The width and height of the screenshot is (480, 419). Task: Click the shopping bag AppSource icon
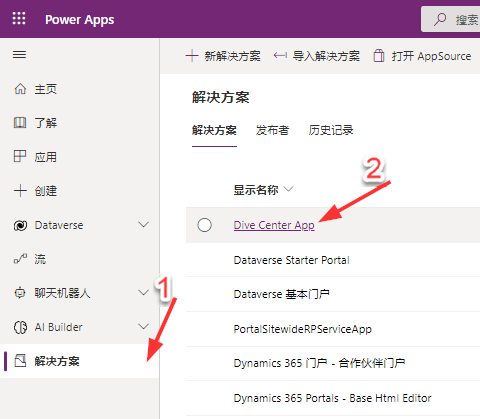click(x=379, y=56)
